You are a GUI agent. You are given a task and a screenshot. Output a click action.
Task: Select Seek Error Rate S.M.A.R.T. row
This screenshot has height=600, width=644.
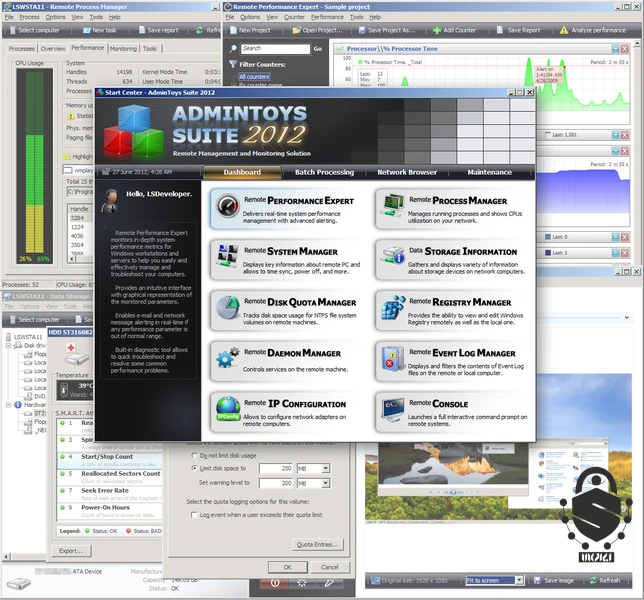tap(110, 494)
